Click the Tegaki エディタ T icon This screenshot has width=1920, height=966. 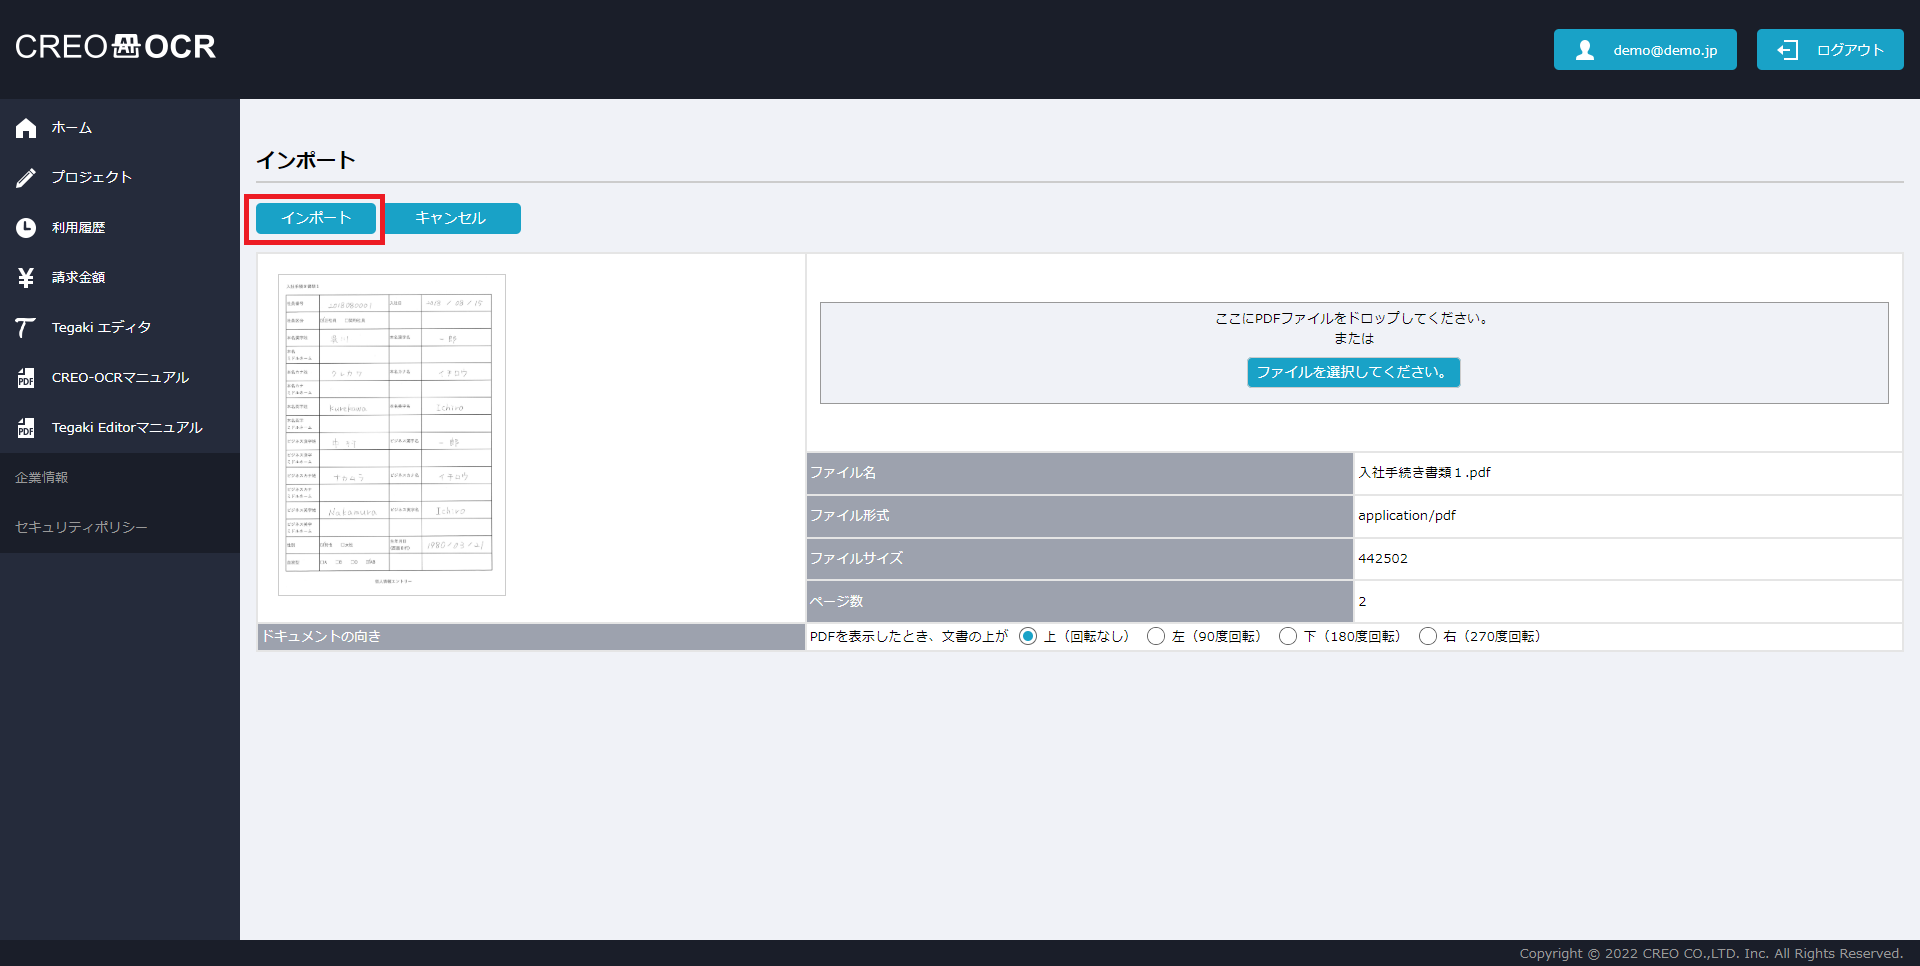[x=26, y=328]
